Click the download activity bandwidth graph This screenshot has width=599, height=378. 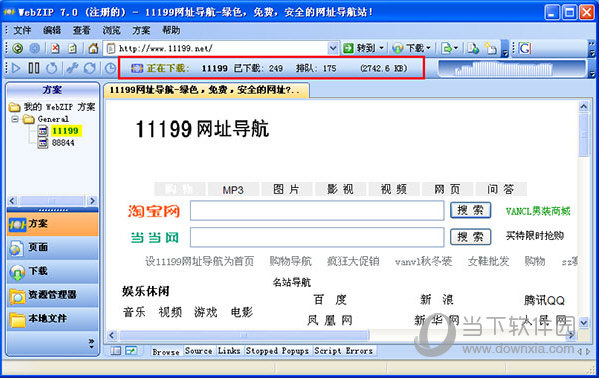(x=512, y=69)
